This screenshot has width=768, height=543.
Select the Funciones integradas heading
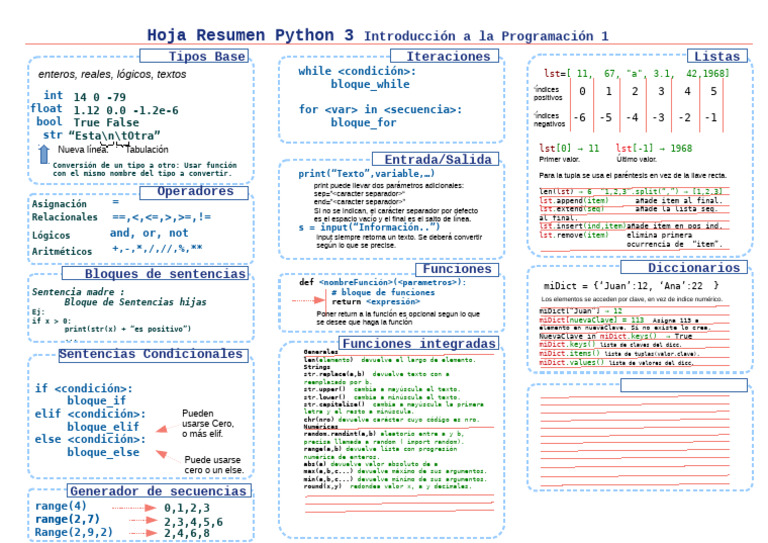pyautogui.click(x=418, y=344)
